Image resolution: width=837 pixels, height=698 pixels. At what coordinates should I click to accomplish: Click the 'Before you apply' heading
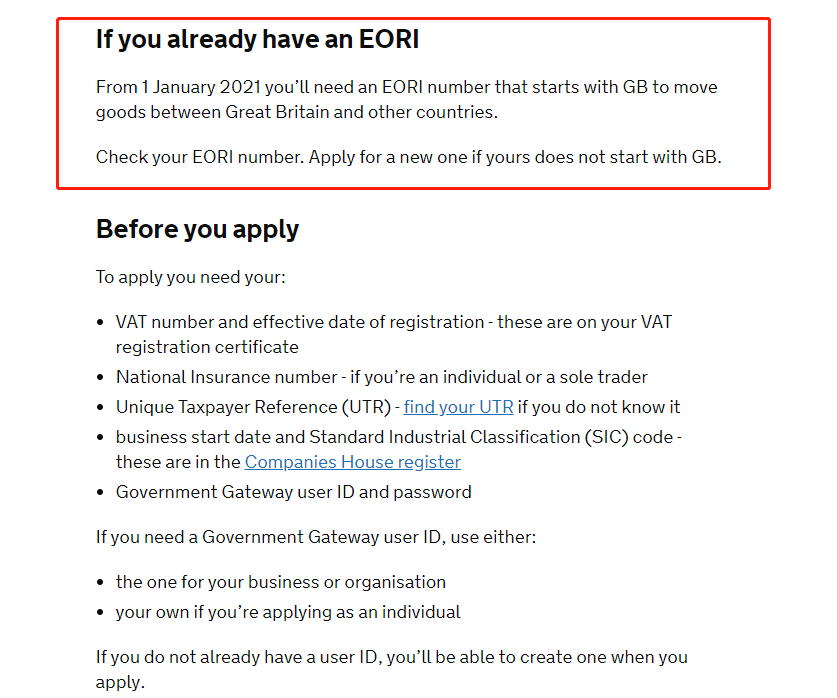tap(197, 229)
